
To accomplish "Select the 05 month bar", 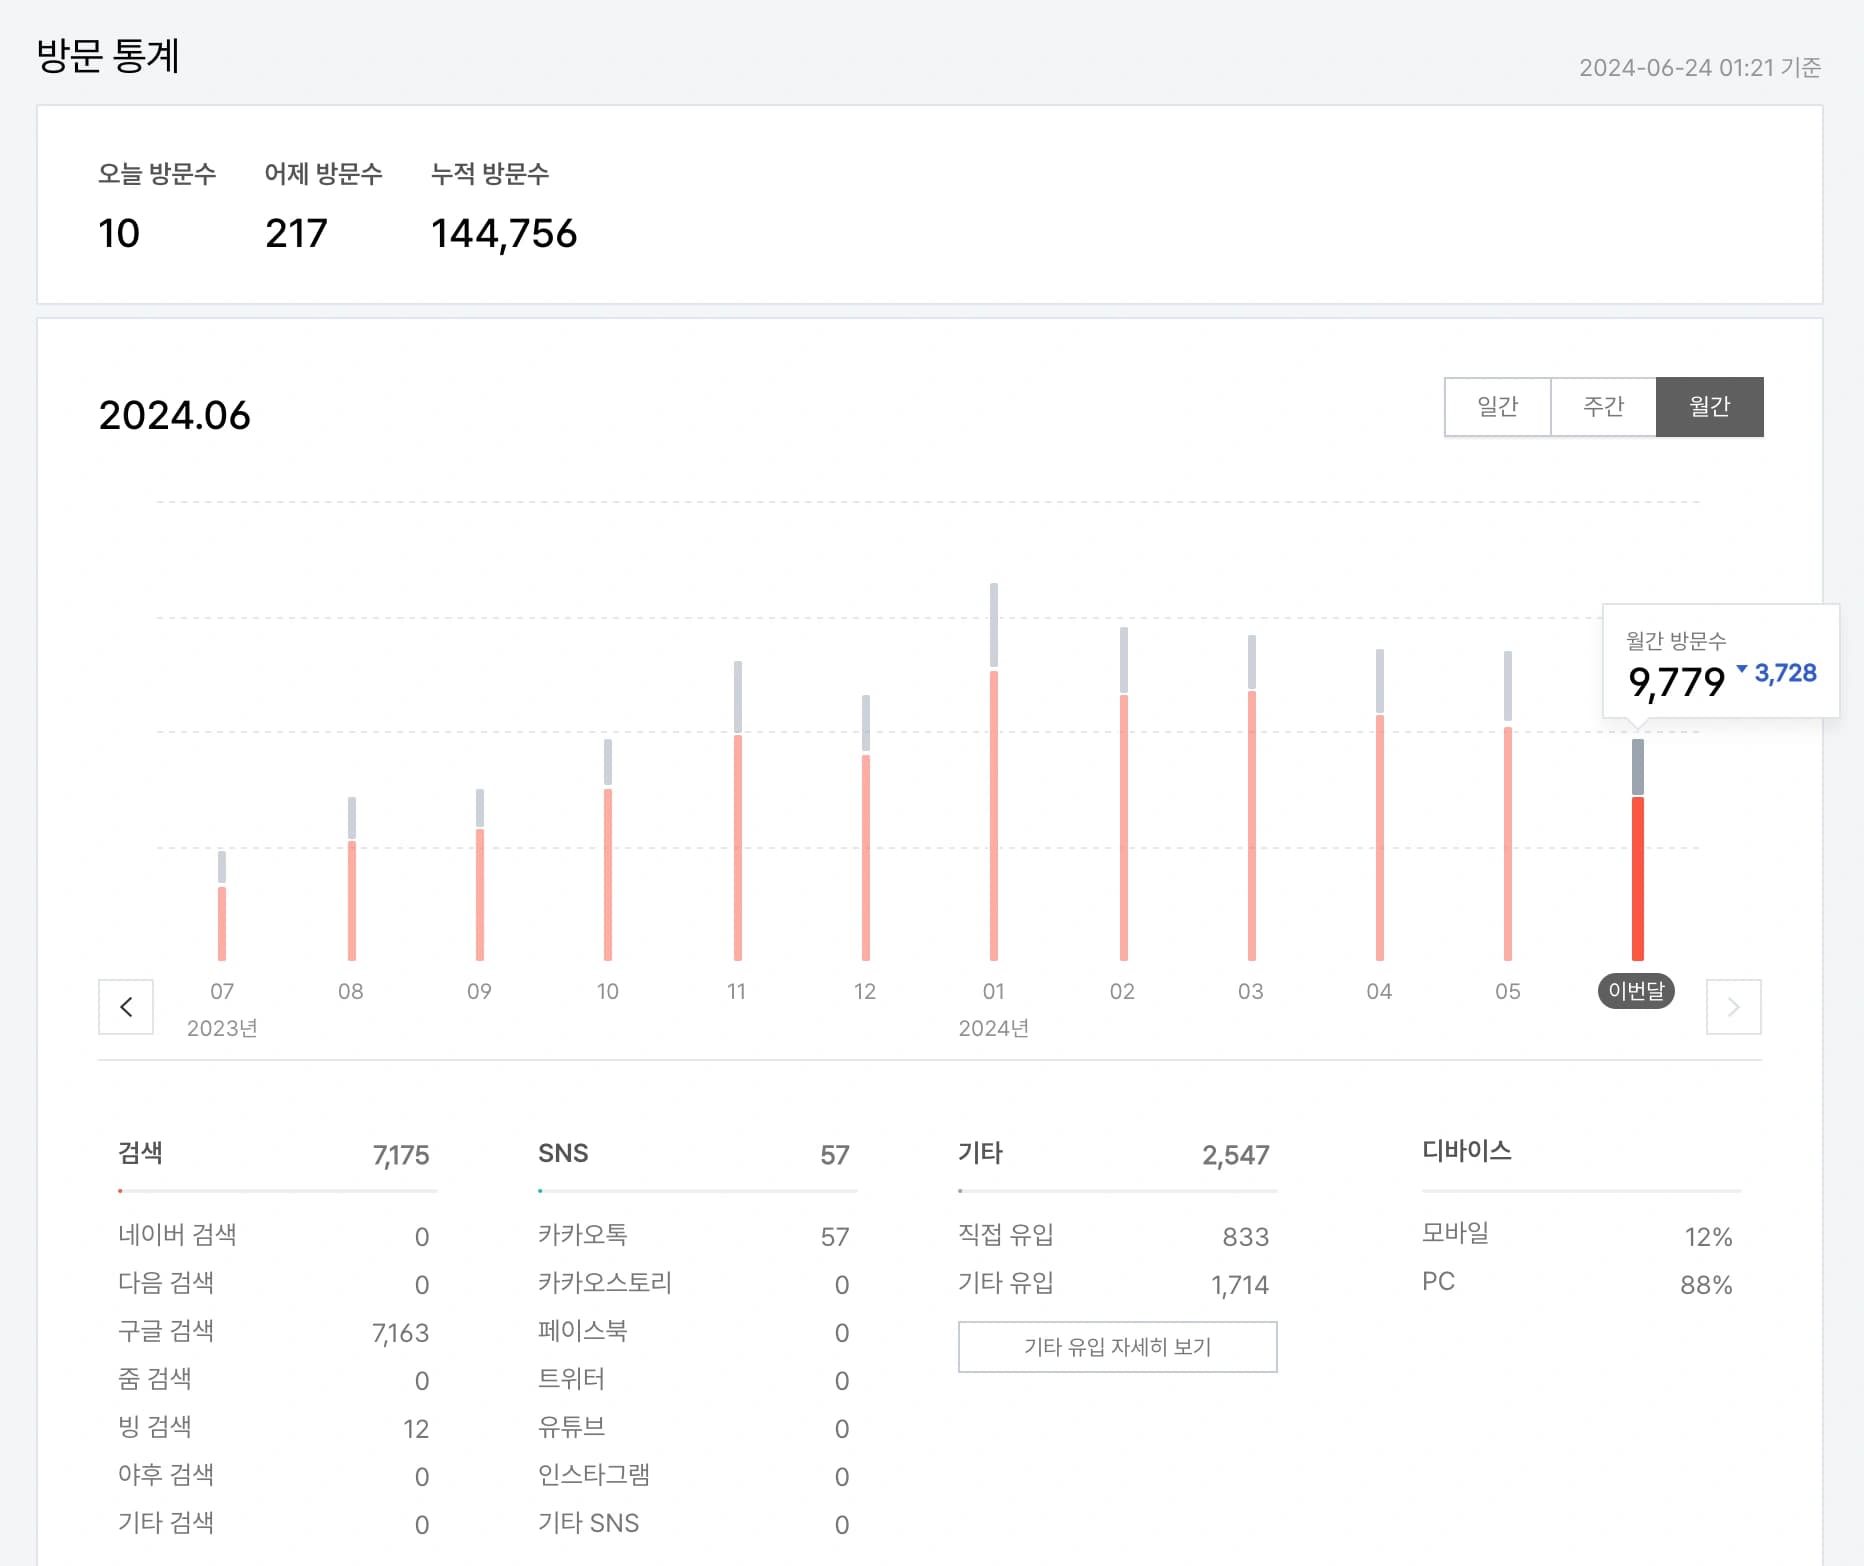I will point(1508,805).
